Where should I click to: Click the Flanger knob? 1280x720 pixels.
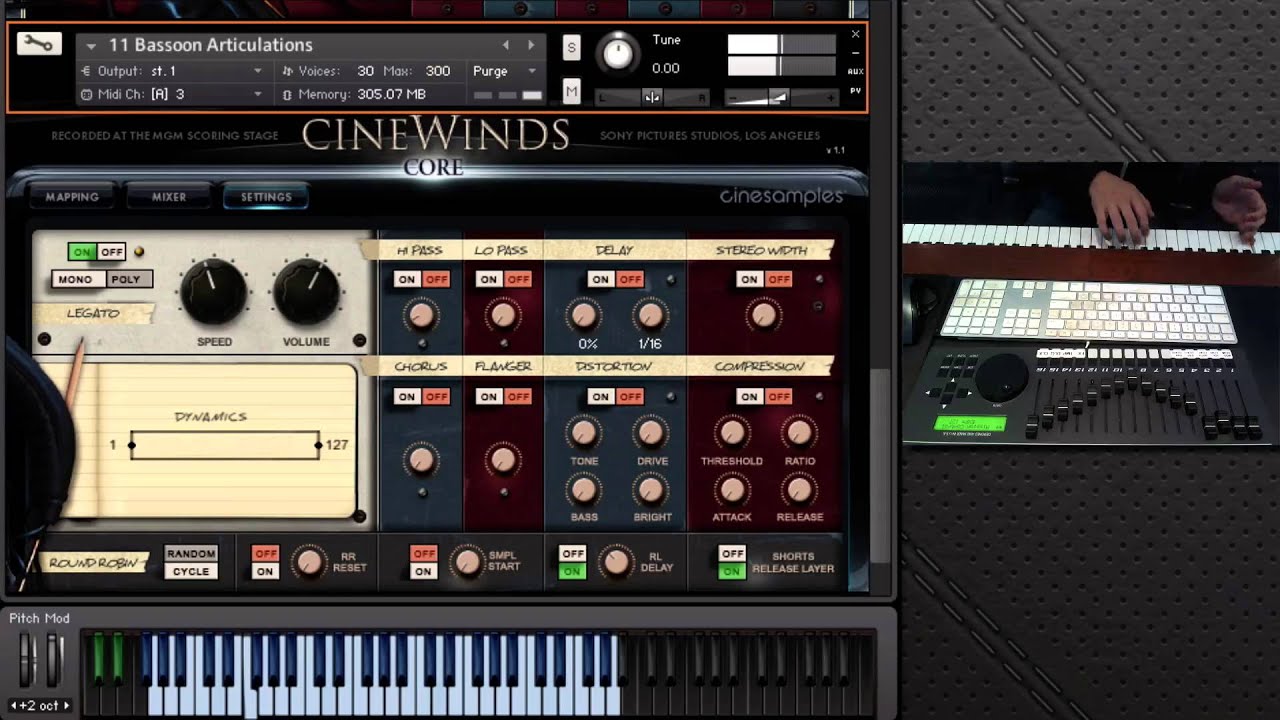[x=503, y=460]
